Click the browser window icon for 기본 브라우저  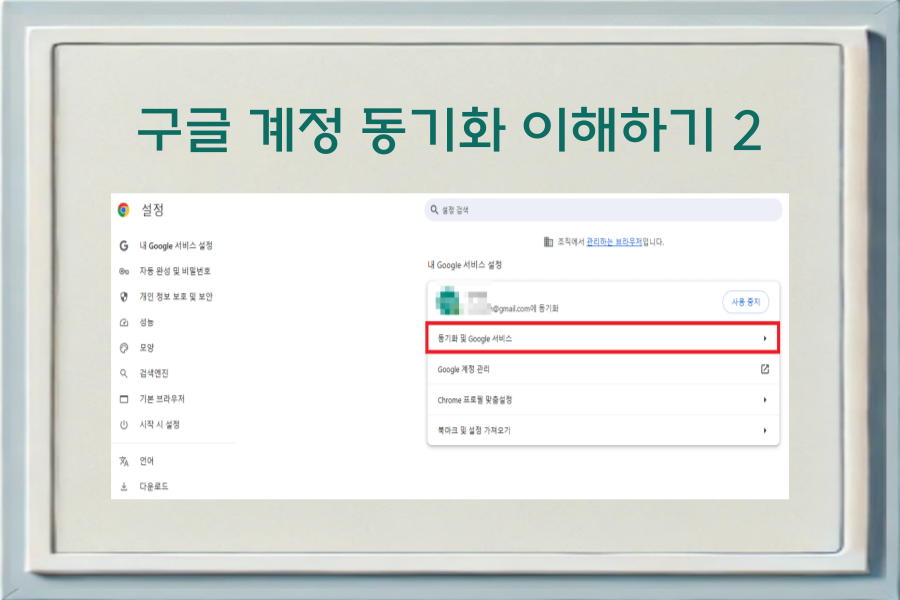pyautogui.click(x=123, y=399)
